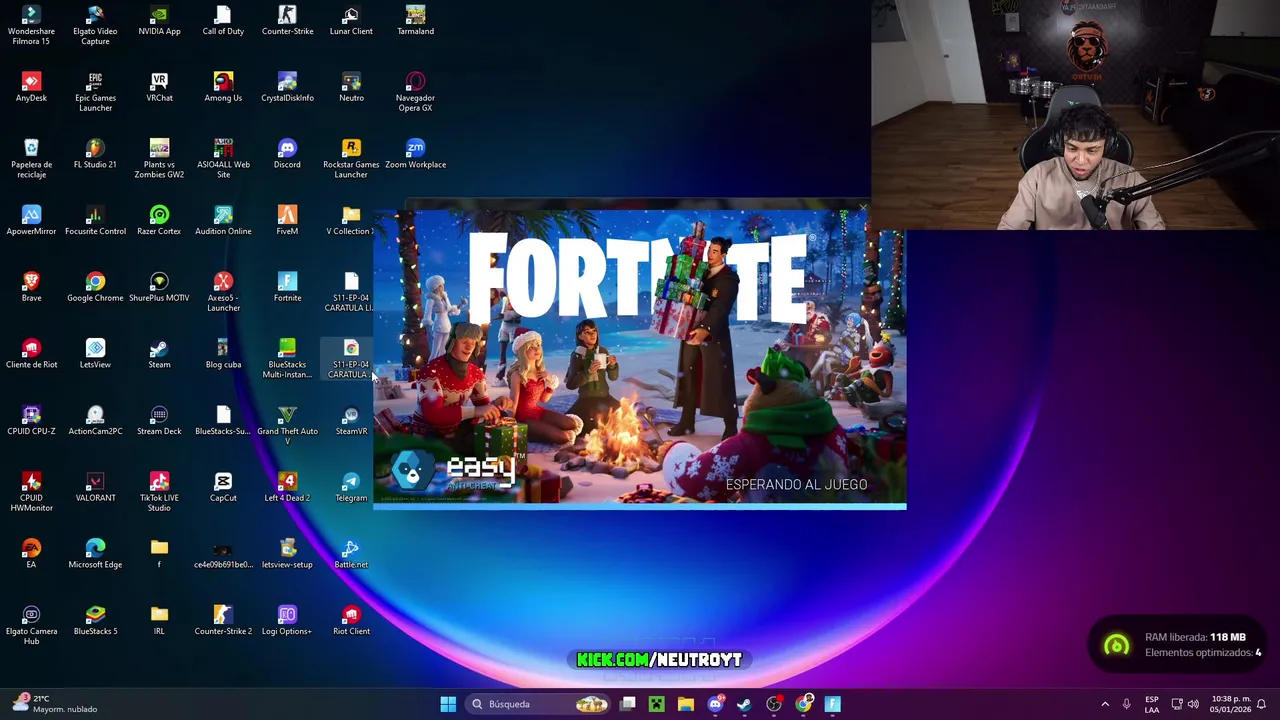Open the Fortnite desktop shortcut

pyautogui.click(x=287, y=287)
